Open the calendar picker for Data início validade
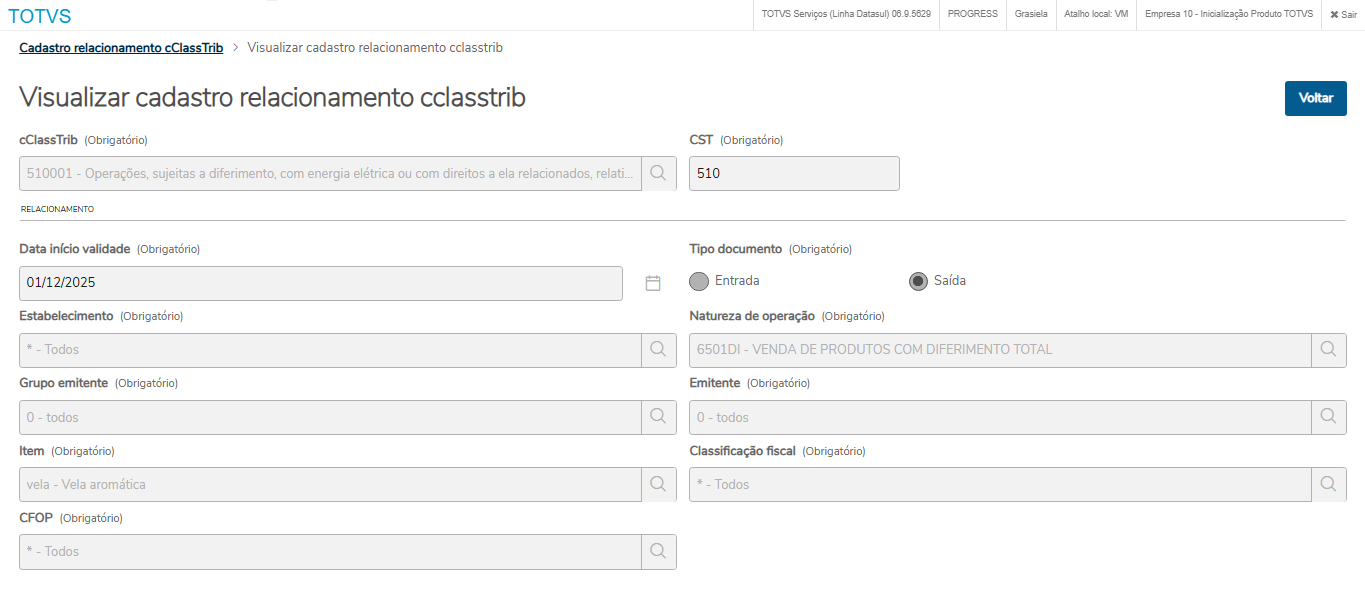This screenshot has width=1365, height=605. tap(653, 283)
